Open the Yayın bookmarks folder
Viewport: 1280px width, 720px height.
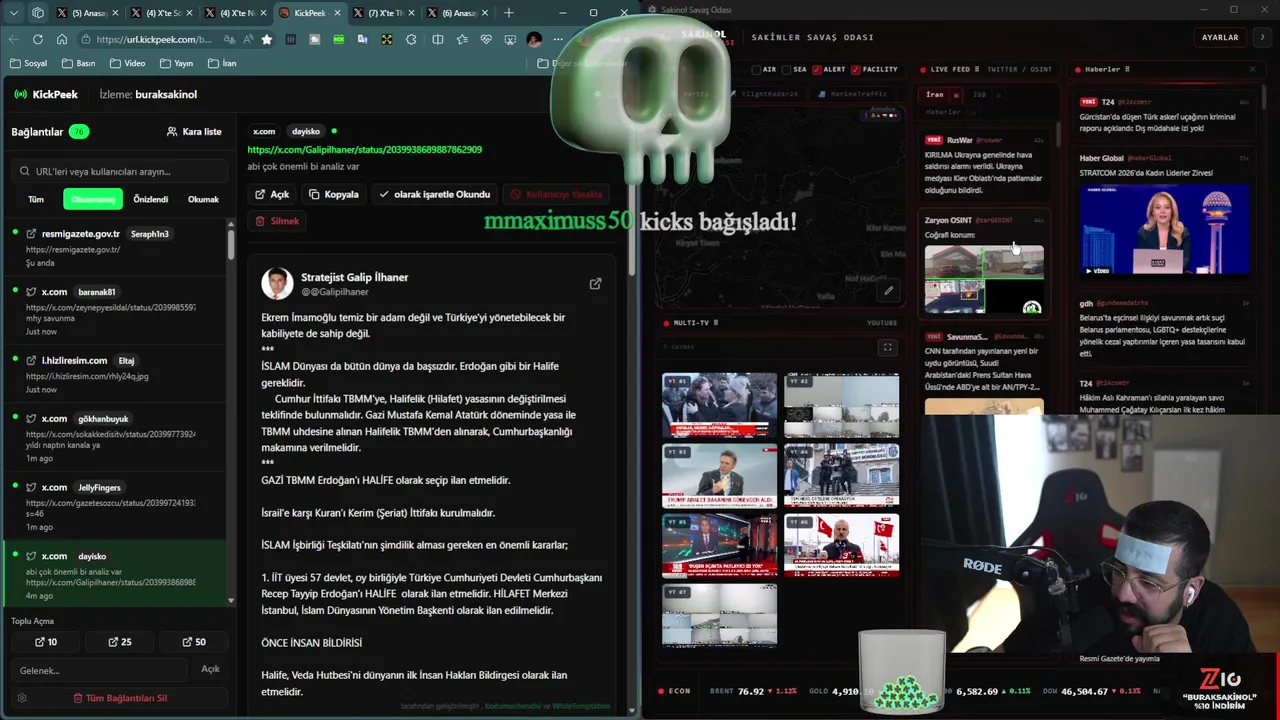point(175,63)
